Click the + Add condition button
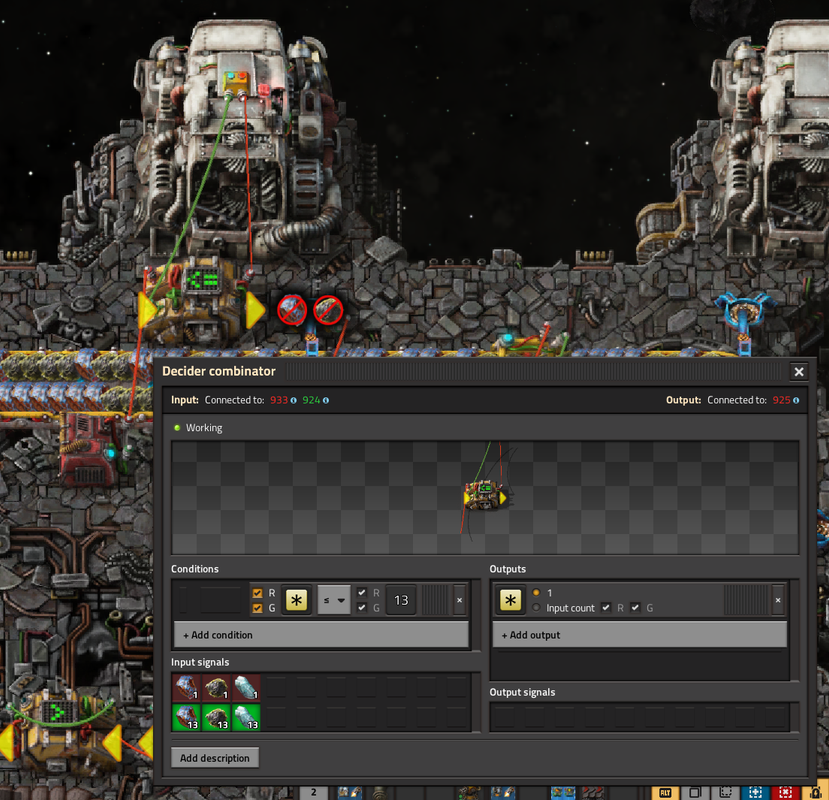The image size is (829, 800). coord(321,635)
